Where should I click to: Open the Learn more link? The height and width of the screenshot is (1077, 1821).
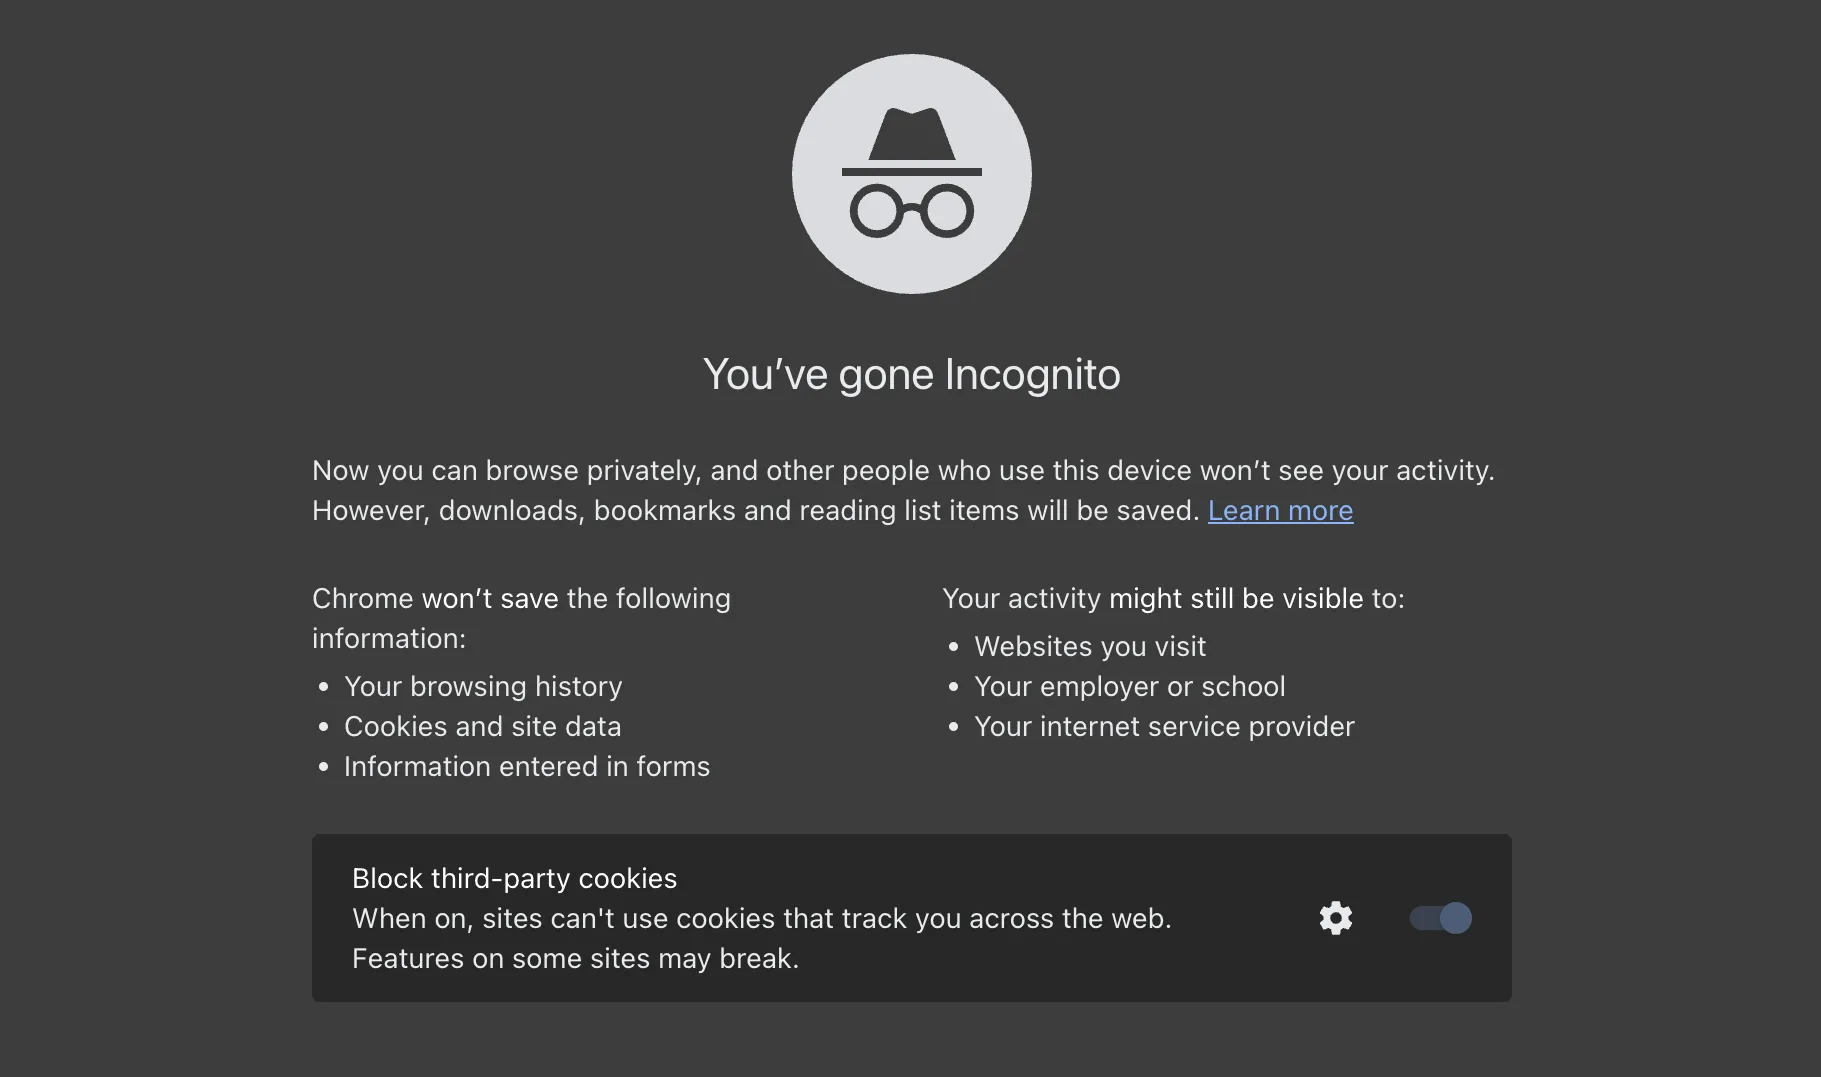pos(1280,510)
